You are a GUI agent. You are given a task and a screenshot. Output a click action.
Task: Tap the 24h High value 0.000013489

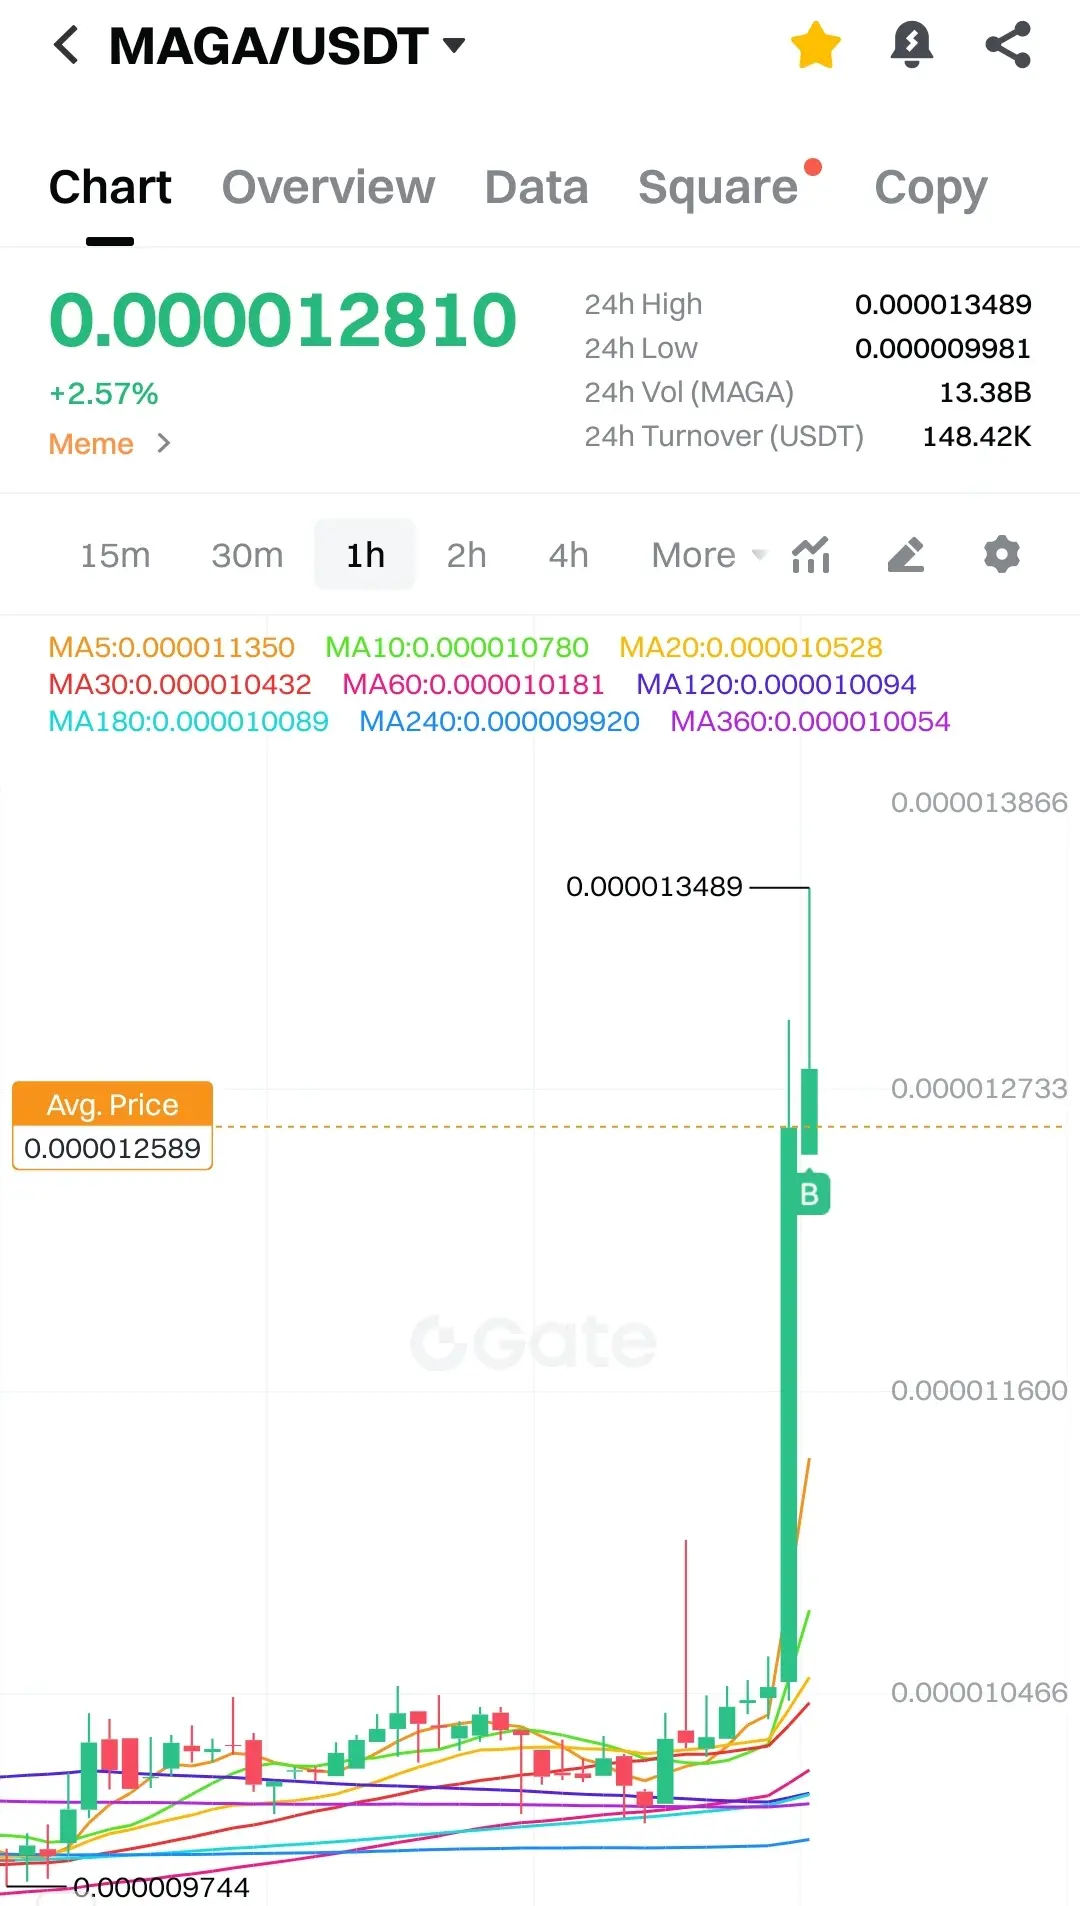tap(943, 304)
